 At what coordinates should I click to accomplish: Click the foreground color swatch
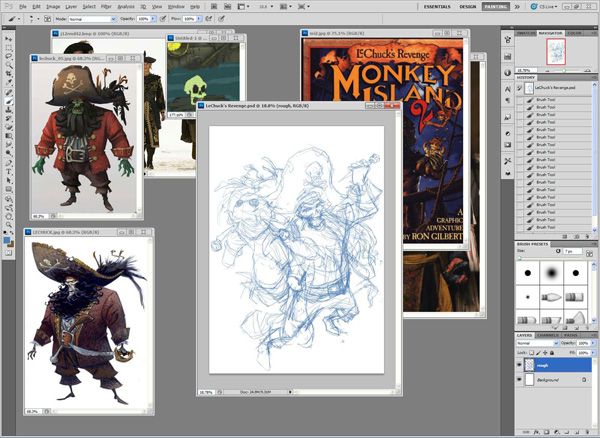coord(7,240)
